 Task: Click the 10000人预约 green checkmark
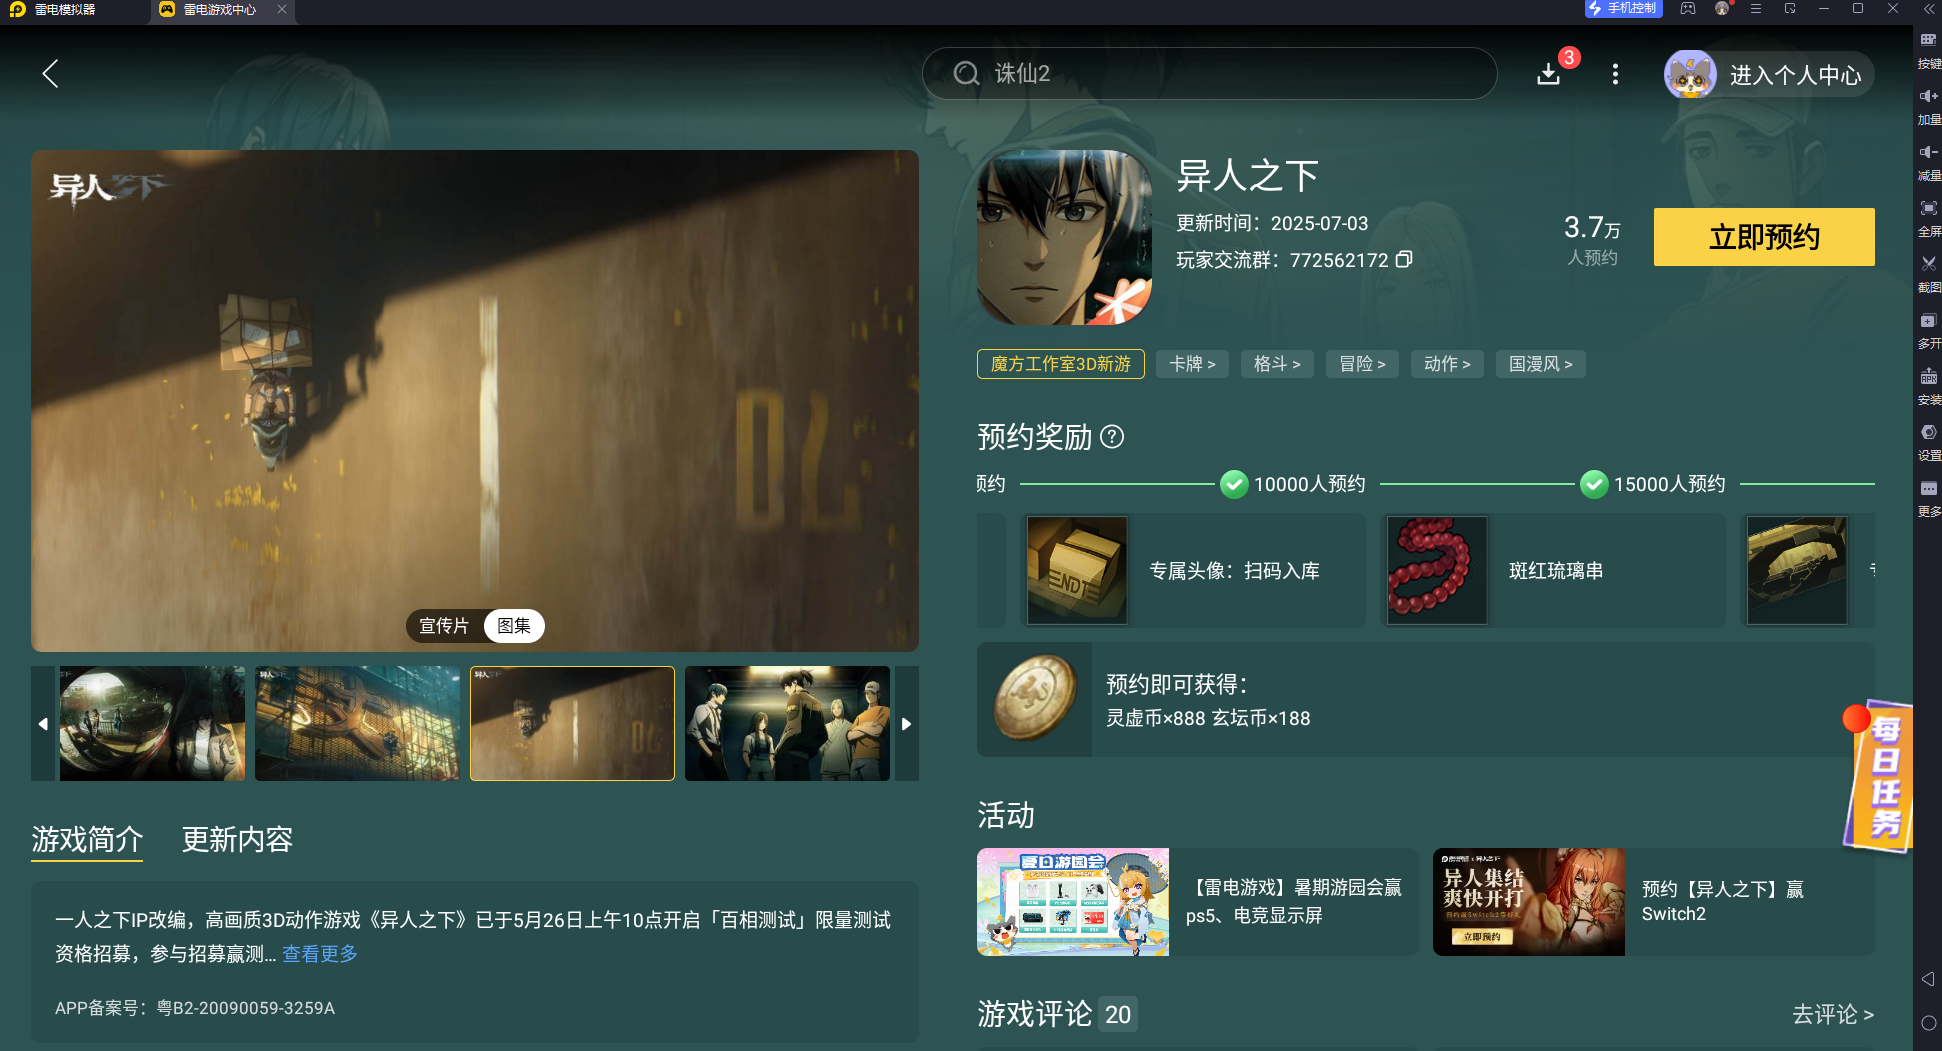1234,484
